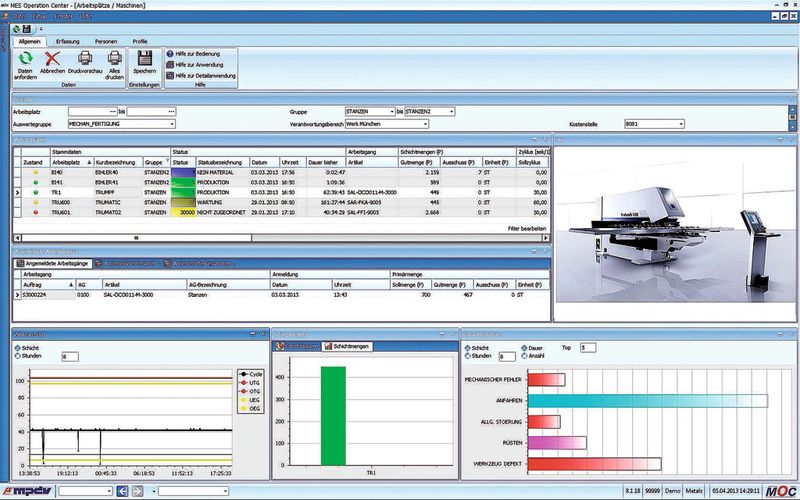800x500 pixels.
Task: Expand the Verantwortungsbereich Werk München dropdown
Action: click(425, 124)
